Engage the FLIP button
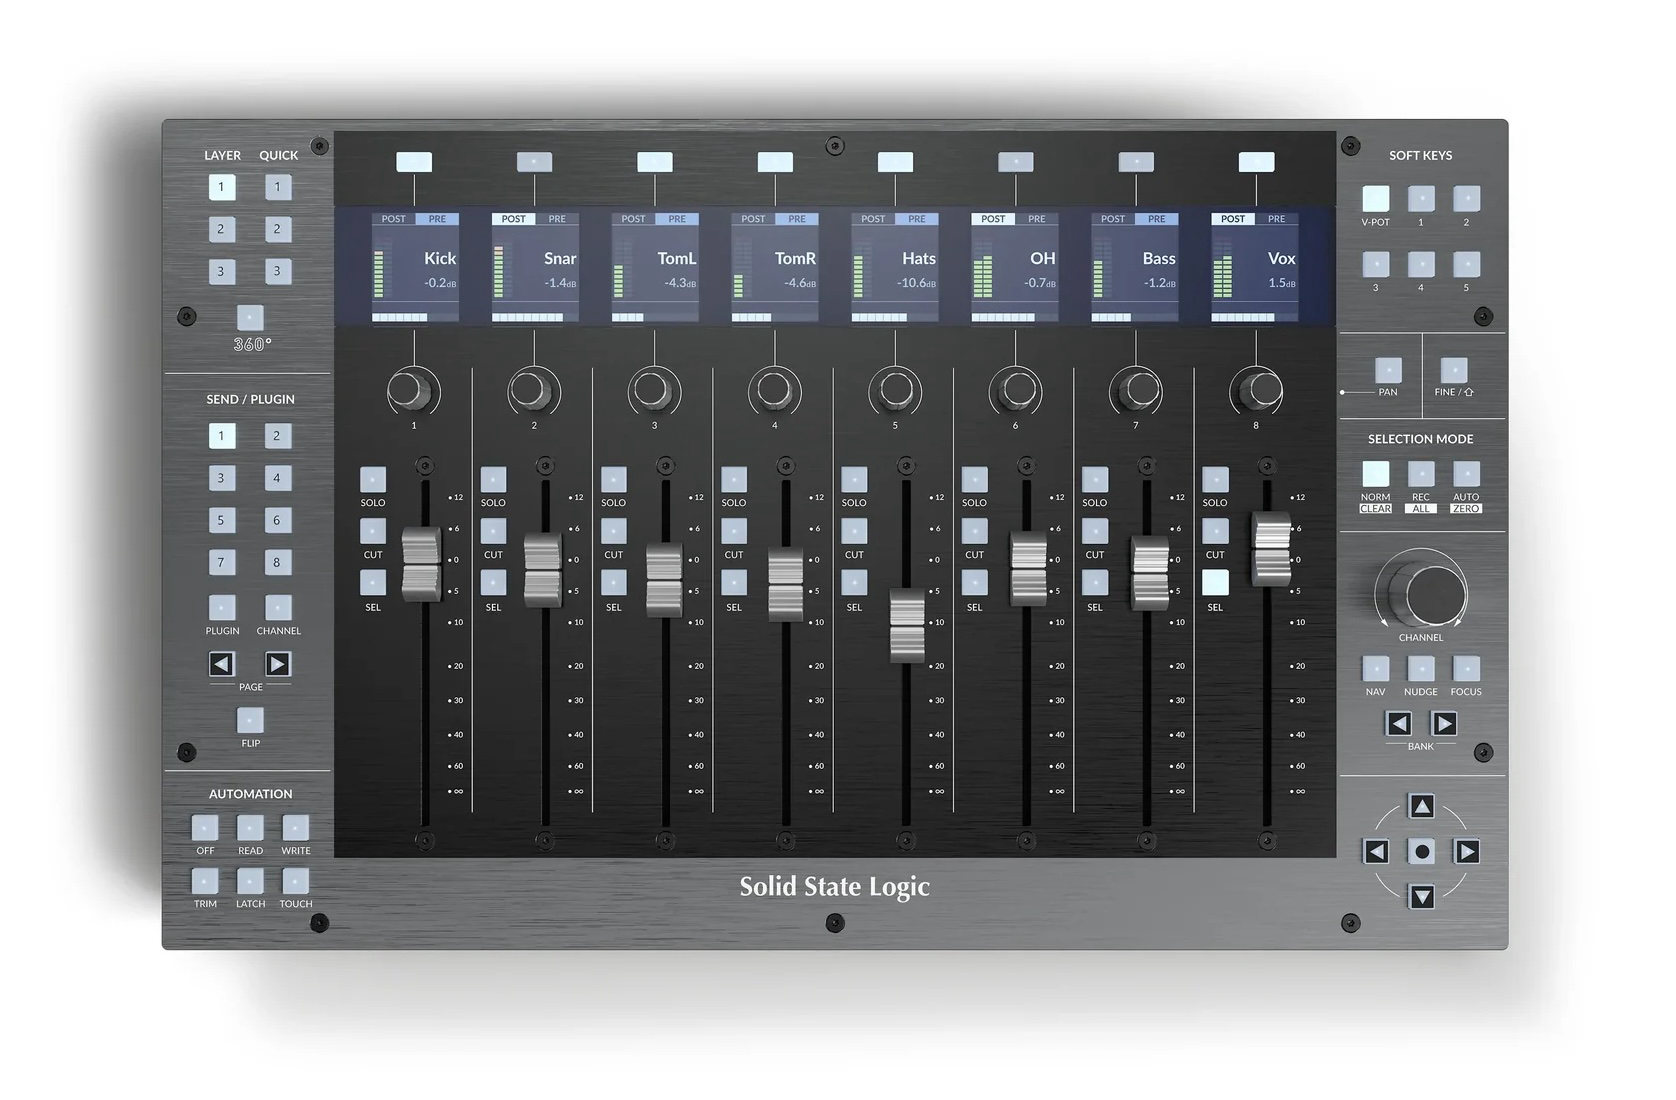This screenshot has height=1100, width=1676. (250, 720)
